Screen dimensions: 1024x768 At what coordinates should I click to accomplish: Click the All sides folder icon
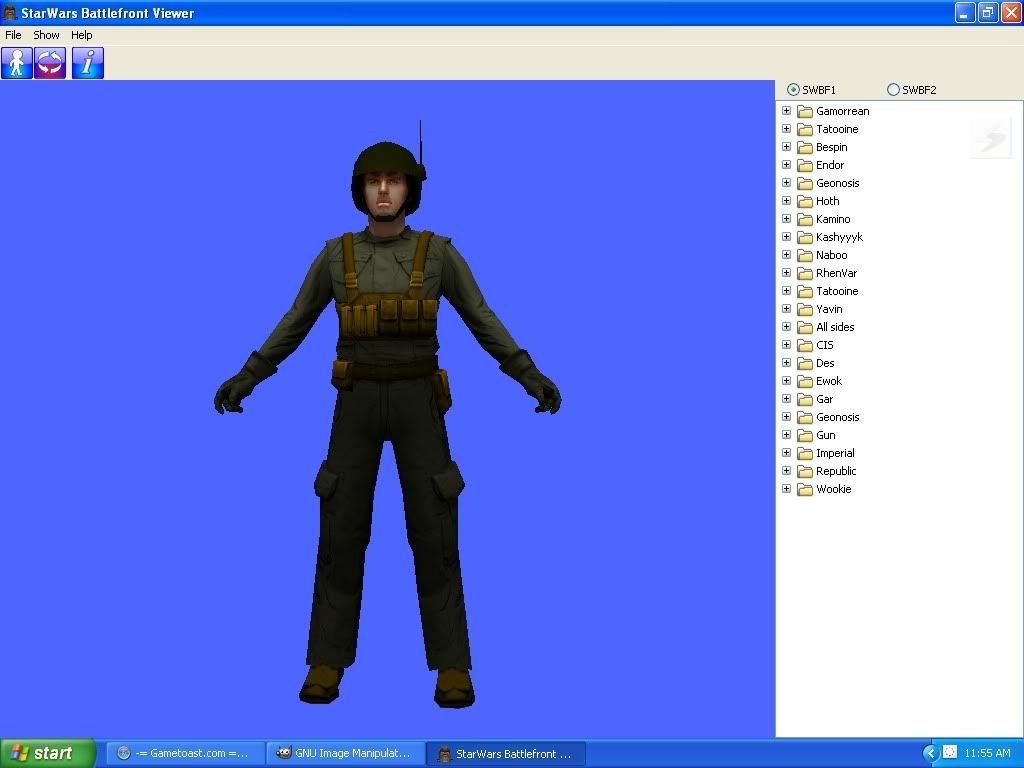pos(805,327)
